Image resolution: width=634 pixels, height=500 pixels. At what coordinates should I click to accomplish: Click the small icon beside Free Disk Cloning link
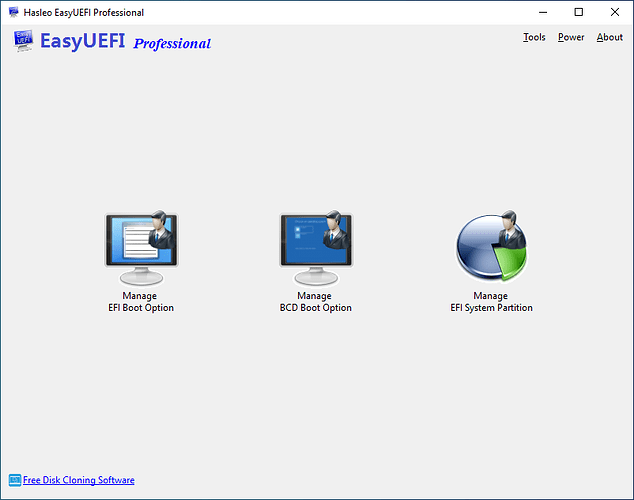click(14, 480)
